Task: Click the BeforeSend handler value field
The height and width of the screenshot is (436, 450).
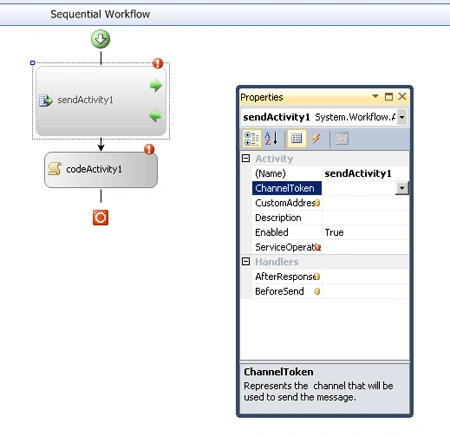Action: pos(365,291)
